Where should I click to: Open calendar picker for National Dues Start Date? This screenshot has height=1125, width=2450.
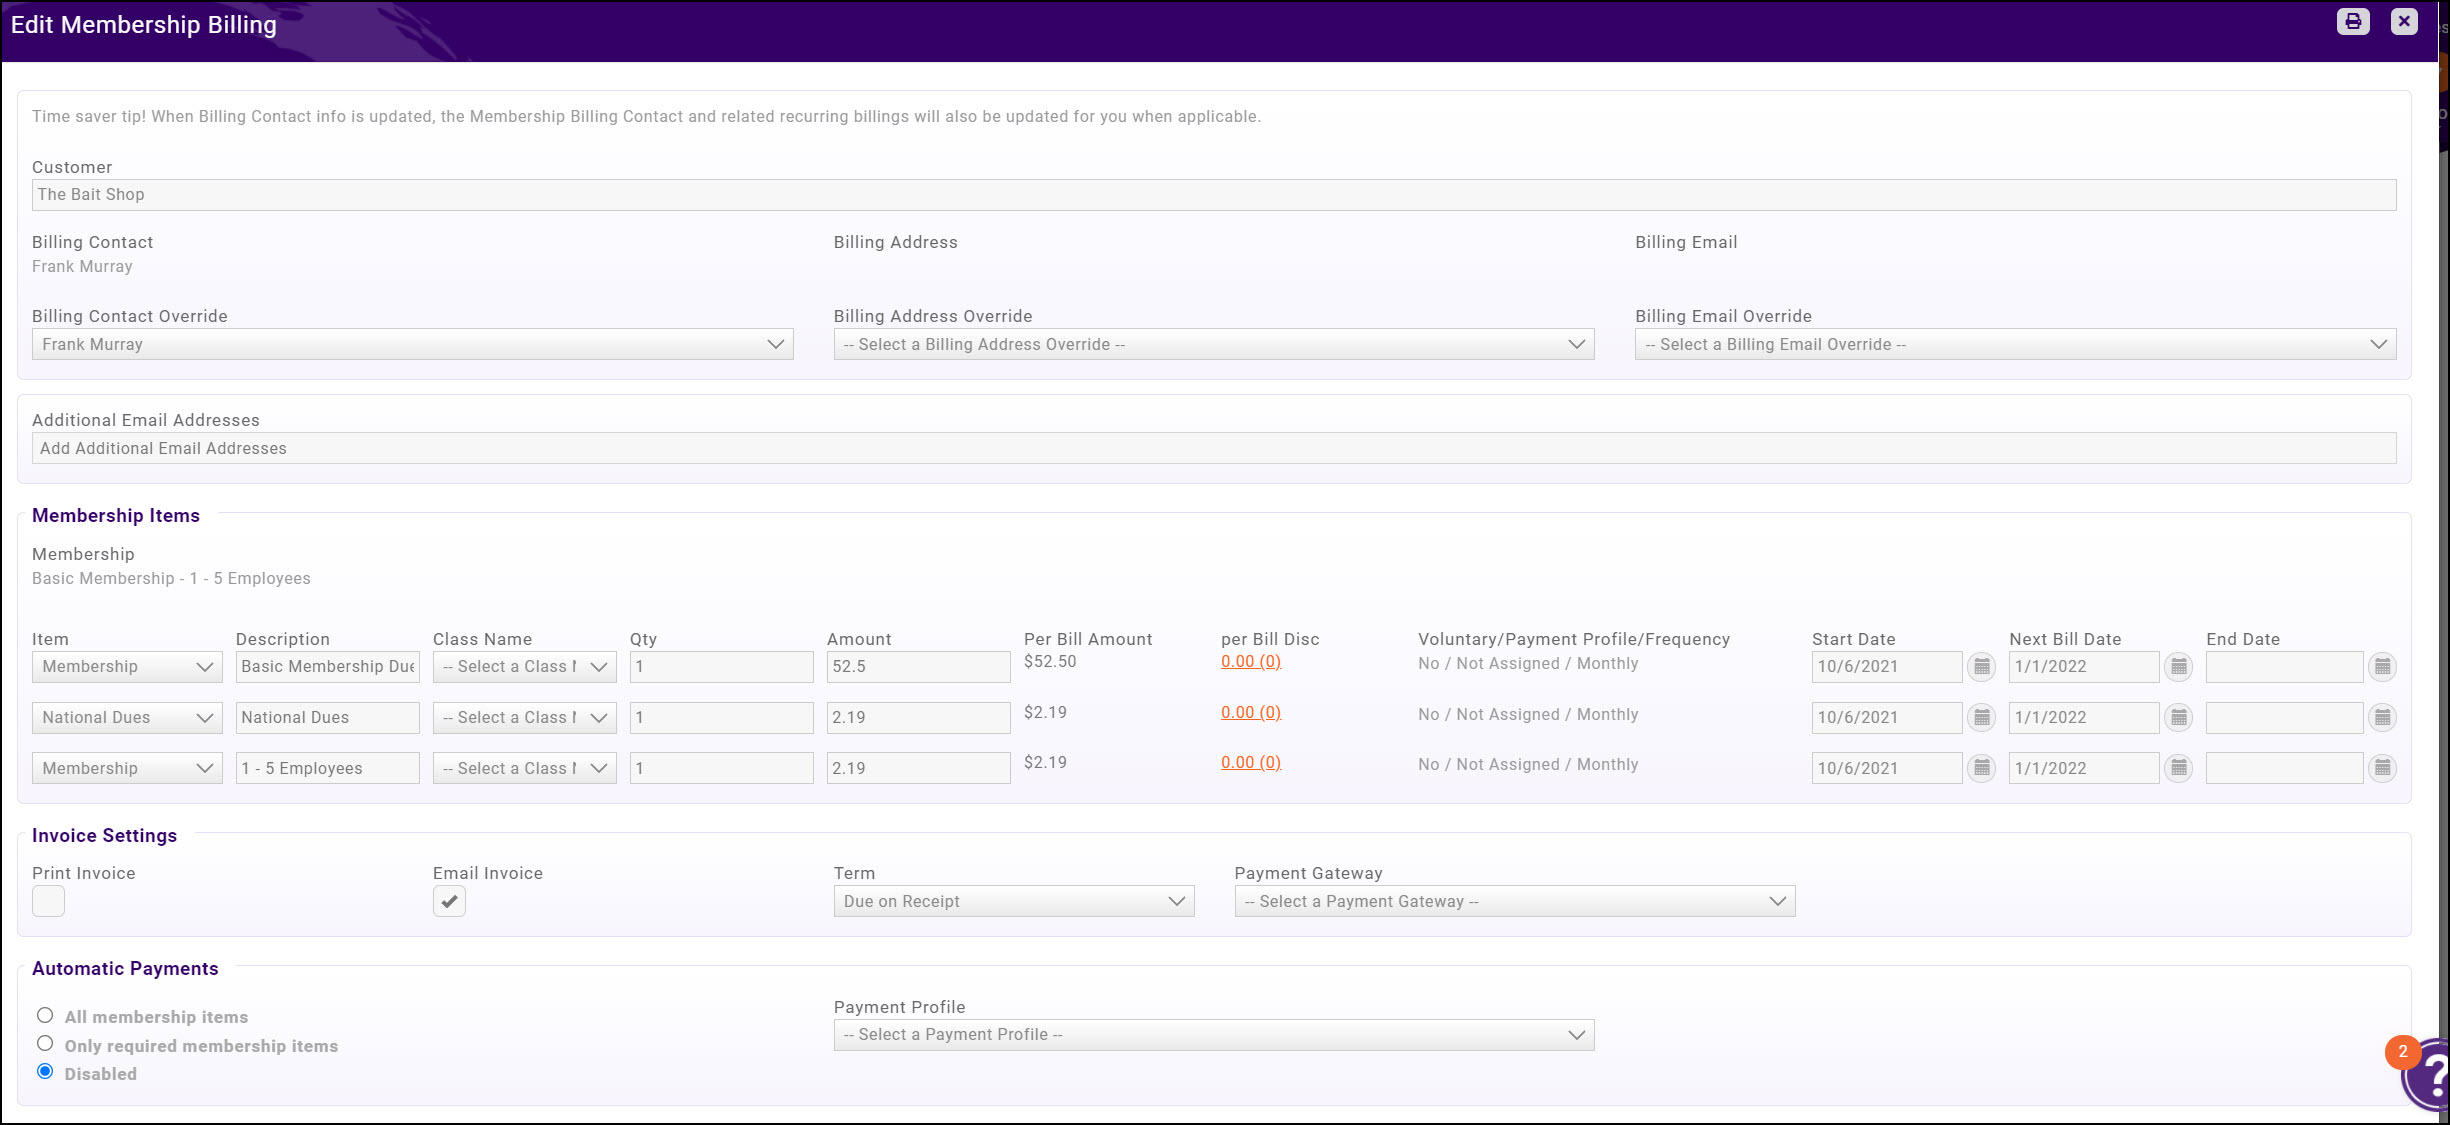(1981, 717)
